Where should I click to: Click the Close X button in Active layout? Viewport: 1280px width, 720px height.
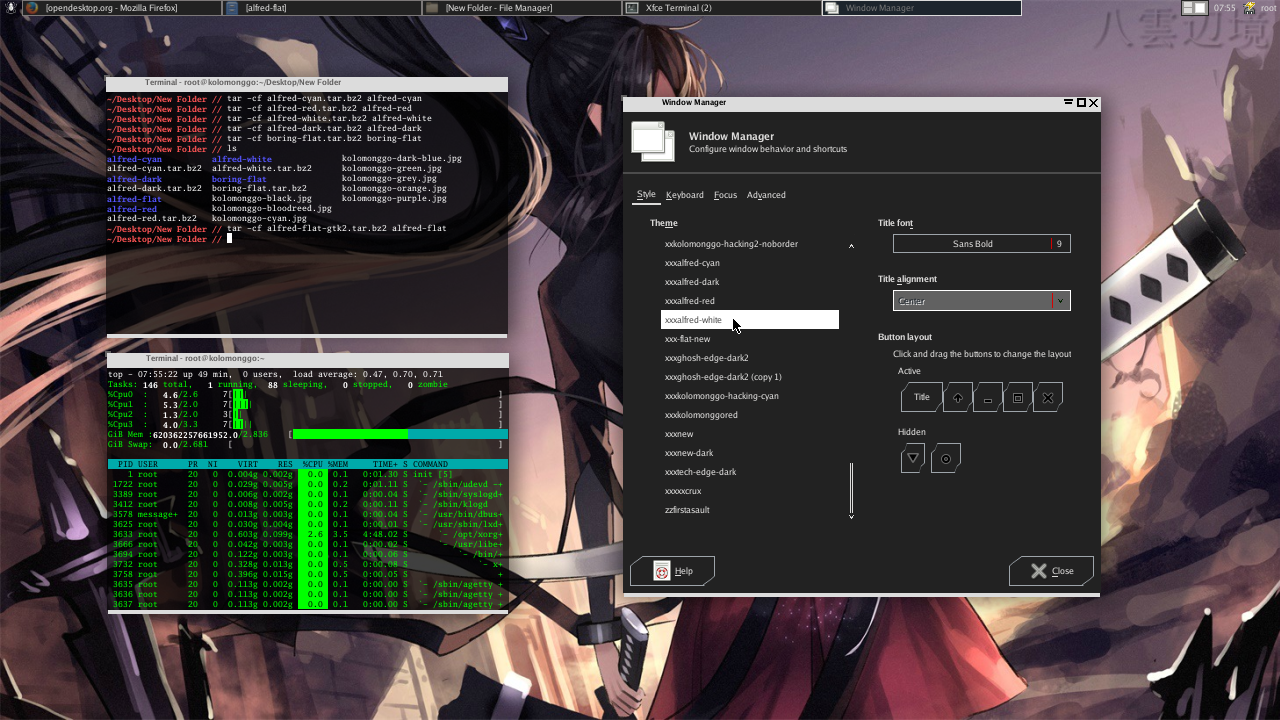[x=1048, y=397]
